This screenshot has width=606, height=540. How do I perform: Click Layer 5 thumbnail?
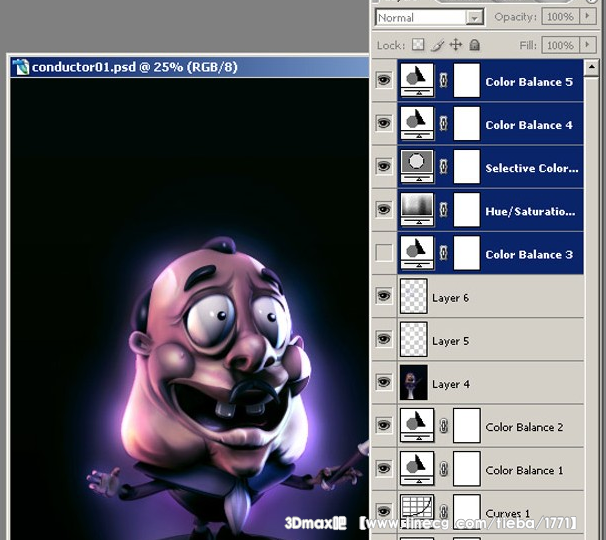414,339
